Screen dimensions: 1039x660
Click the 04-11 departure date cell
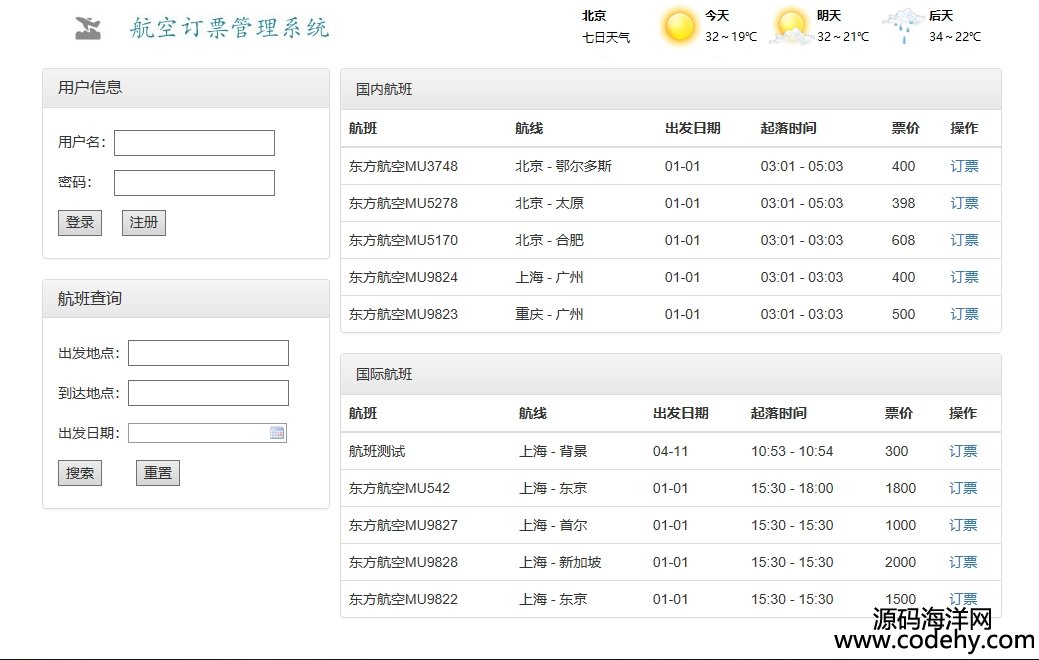670,451
